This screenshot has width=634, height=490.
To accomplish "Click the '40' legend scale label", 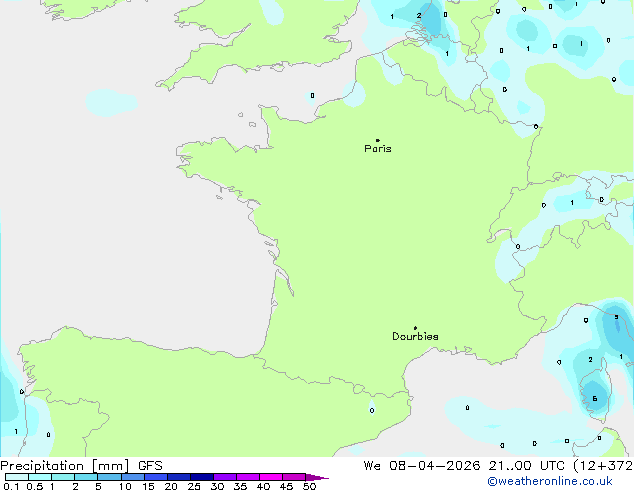I will pyautogui.click(x=263, y=486).
